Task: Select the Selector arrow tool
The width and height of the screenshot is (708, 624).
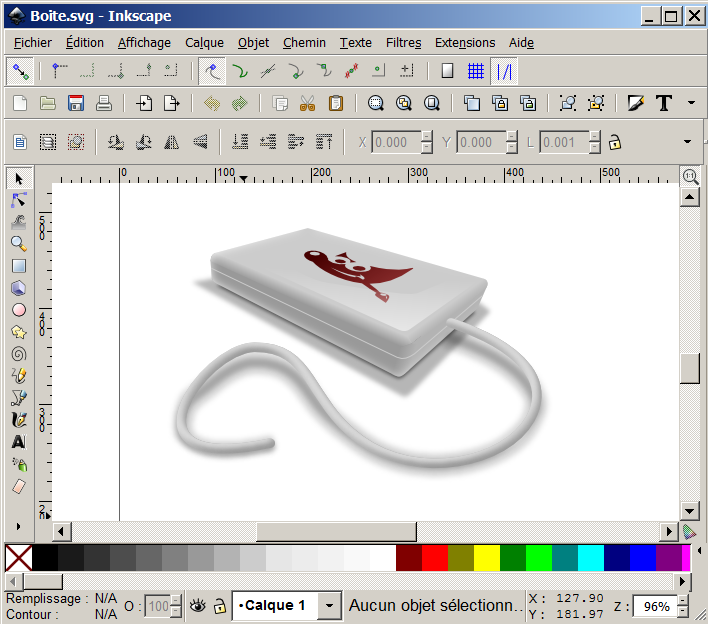Action: [x=19, y=179]
